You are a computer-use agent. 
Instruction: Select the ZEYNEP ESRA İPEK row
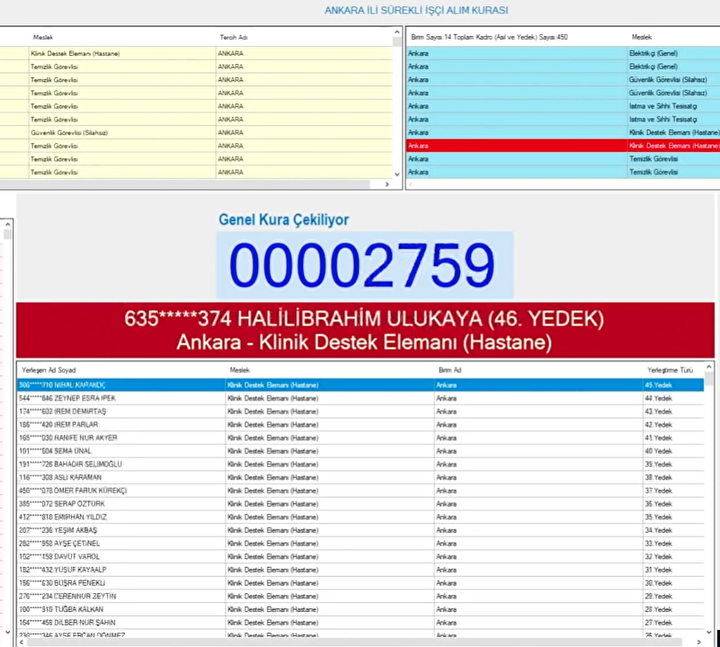pyautogui.click(x=360, y=398)
